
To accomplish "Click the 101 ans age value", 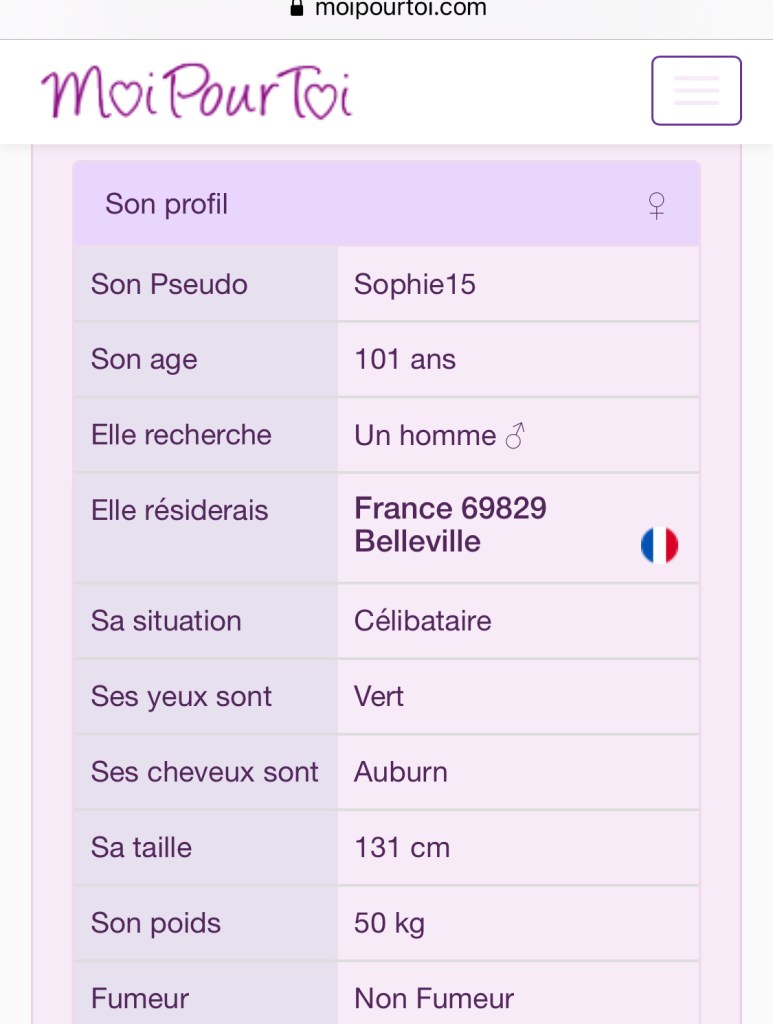I will click(x=405, y=360).
